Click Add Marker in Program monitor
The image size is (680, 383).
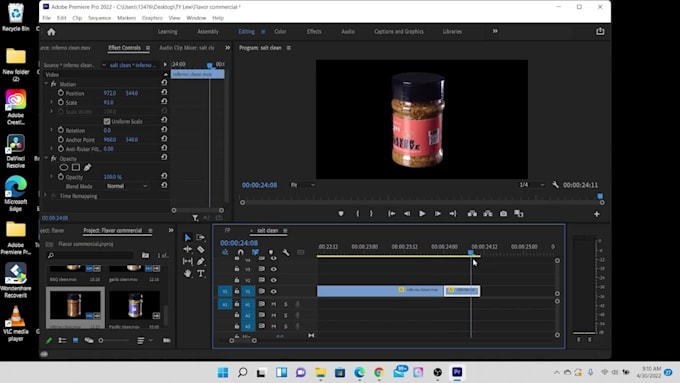tap(341, 213)
